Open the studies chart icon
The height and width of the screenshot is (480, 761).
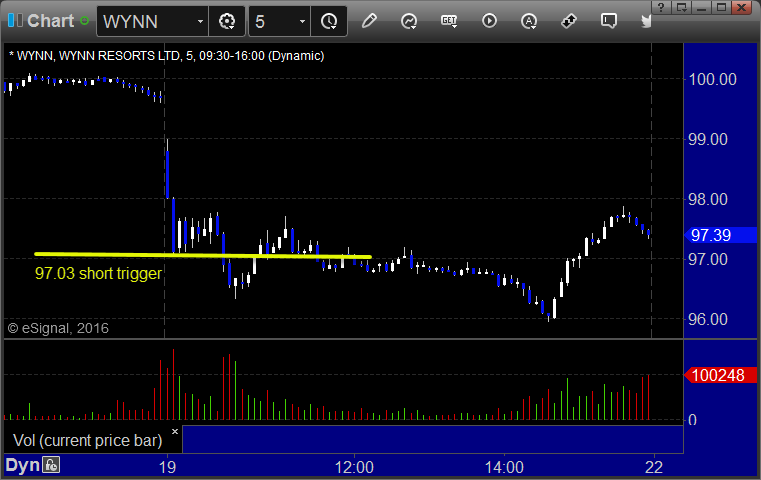[409, 21]
